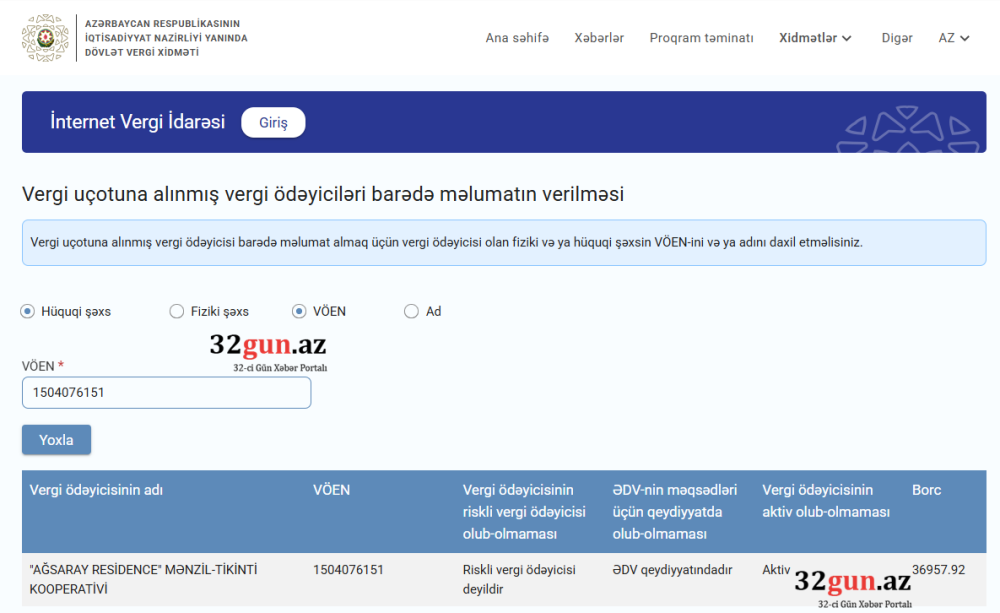Open the Xəbərlər page
This screenshot has width=1000, height=613.
(x=599, y=38)
